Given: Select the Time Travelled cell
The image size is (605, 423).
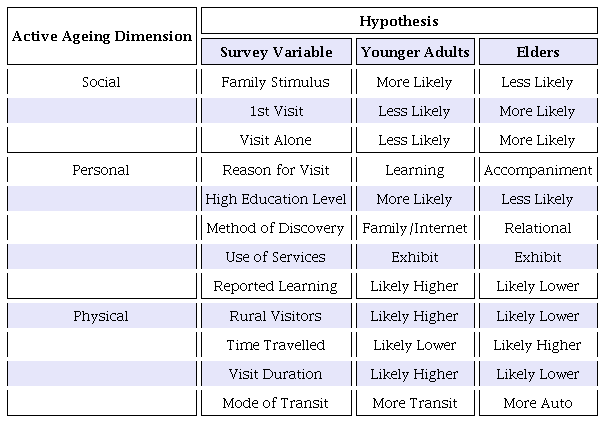Looking at the screenshot, I should [x=276, y=345].
